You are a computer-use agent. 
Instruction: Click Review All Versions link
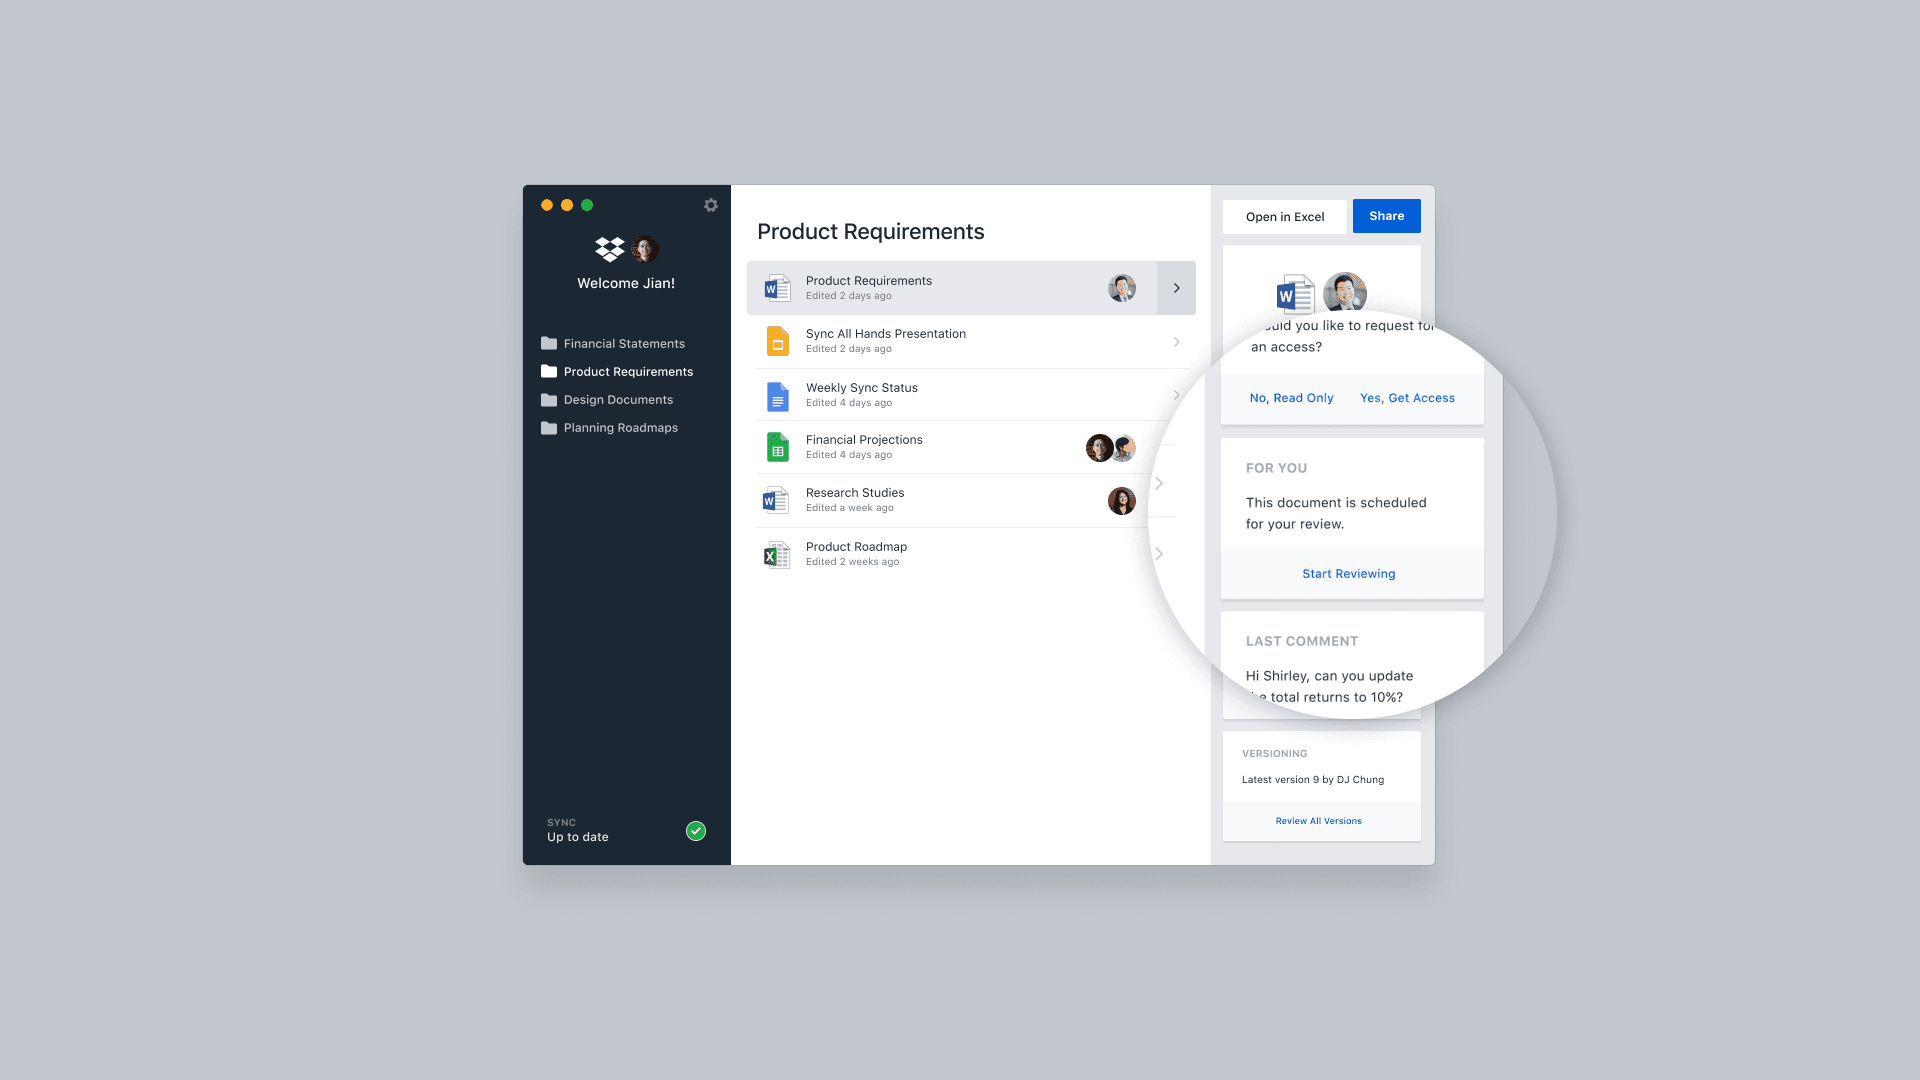coord(1319,820)
